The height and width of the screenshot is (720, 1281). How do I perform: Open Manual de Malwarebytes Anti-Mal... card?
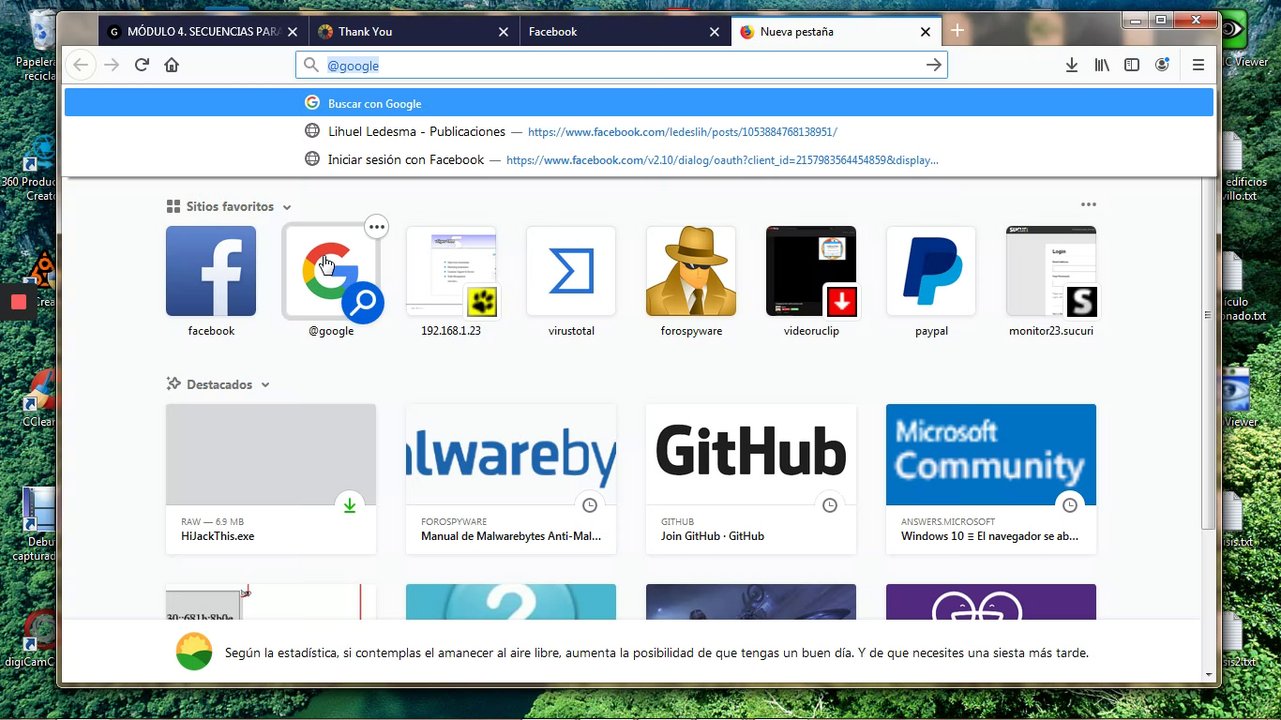[511, 479]
